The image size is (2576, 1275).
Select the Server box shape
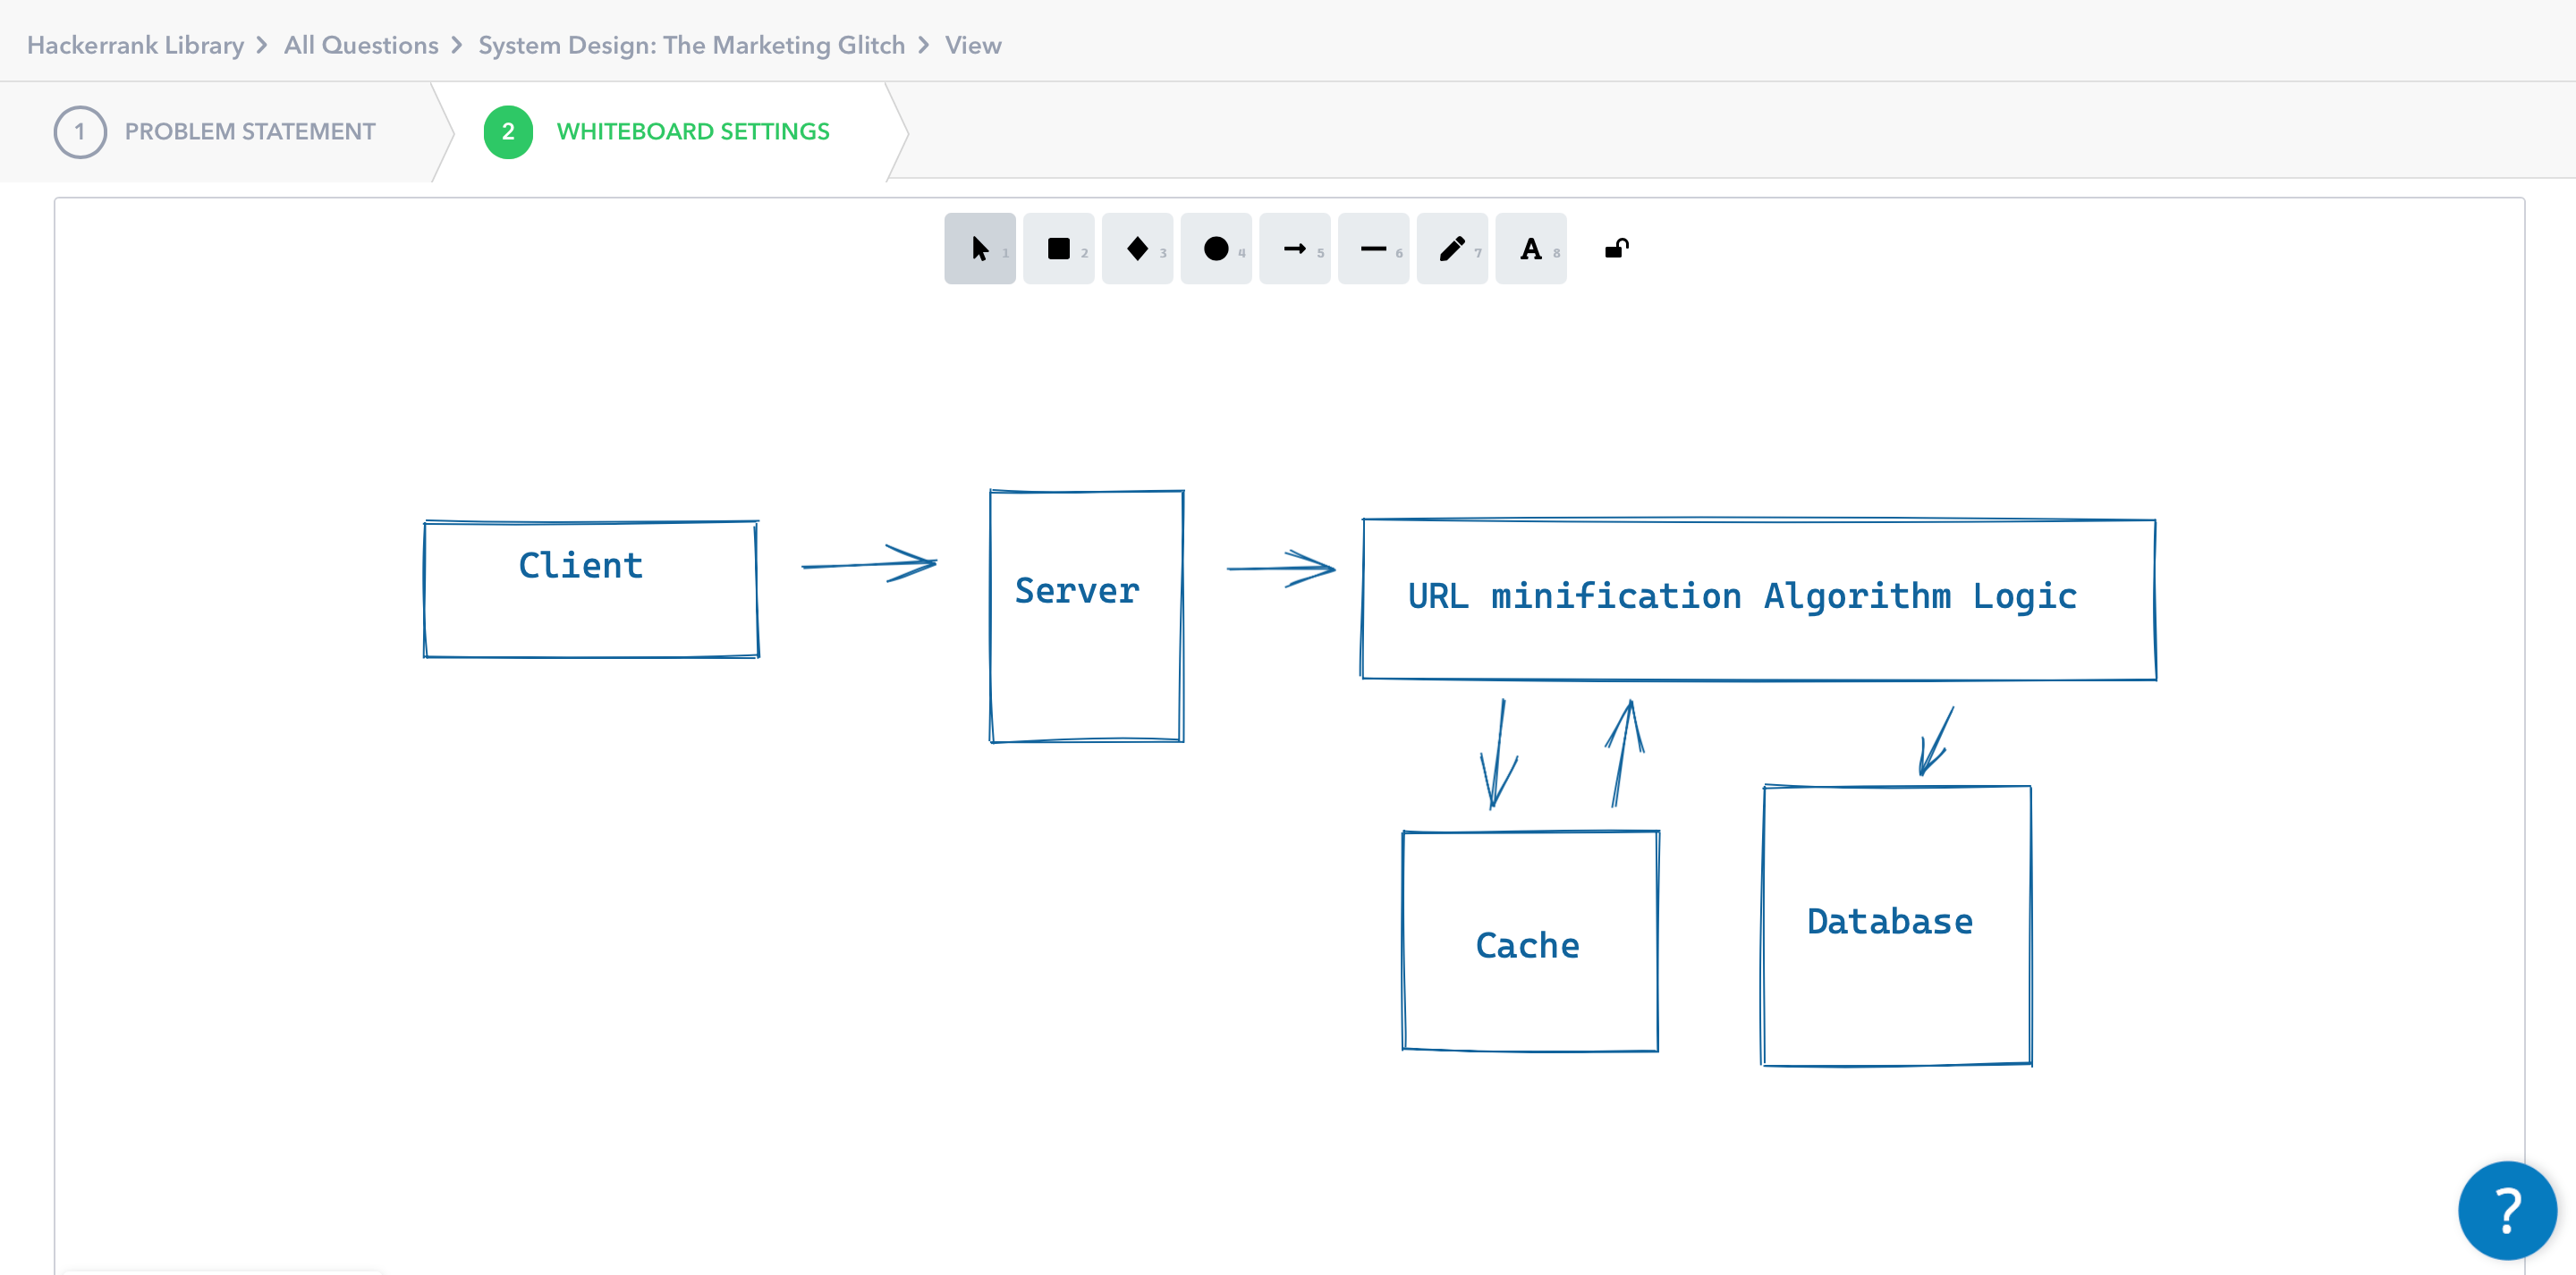(1086, 613)
